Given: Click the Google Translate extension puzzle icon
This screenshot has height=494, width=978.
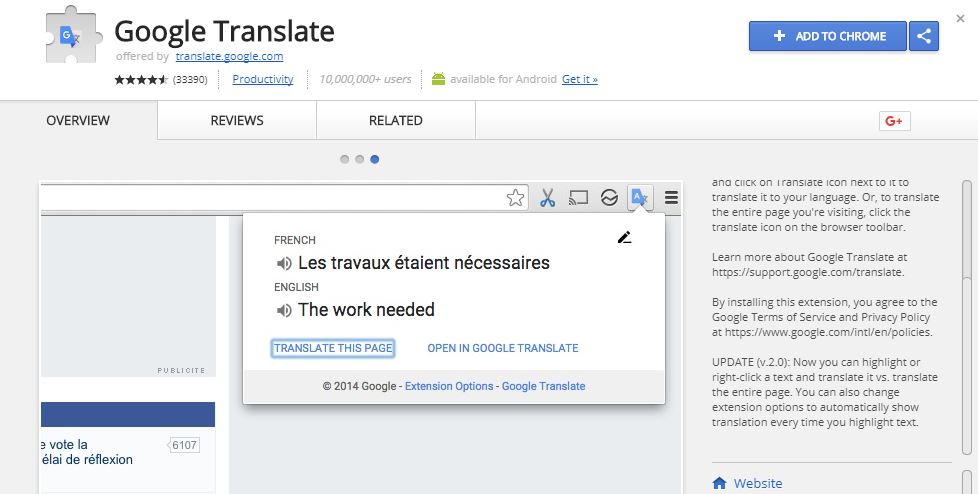Looking at the screenshot, I should click(72, 35).
